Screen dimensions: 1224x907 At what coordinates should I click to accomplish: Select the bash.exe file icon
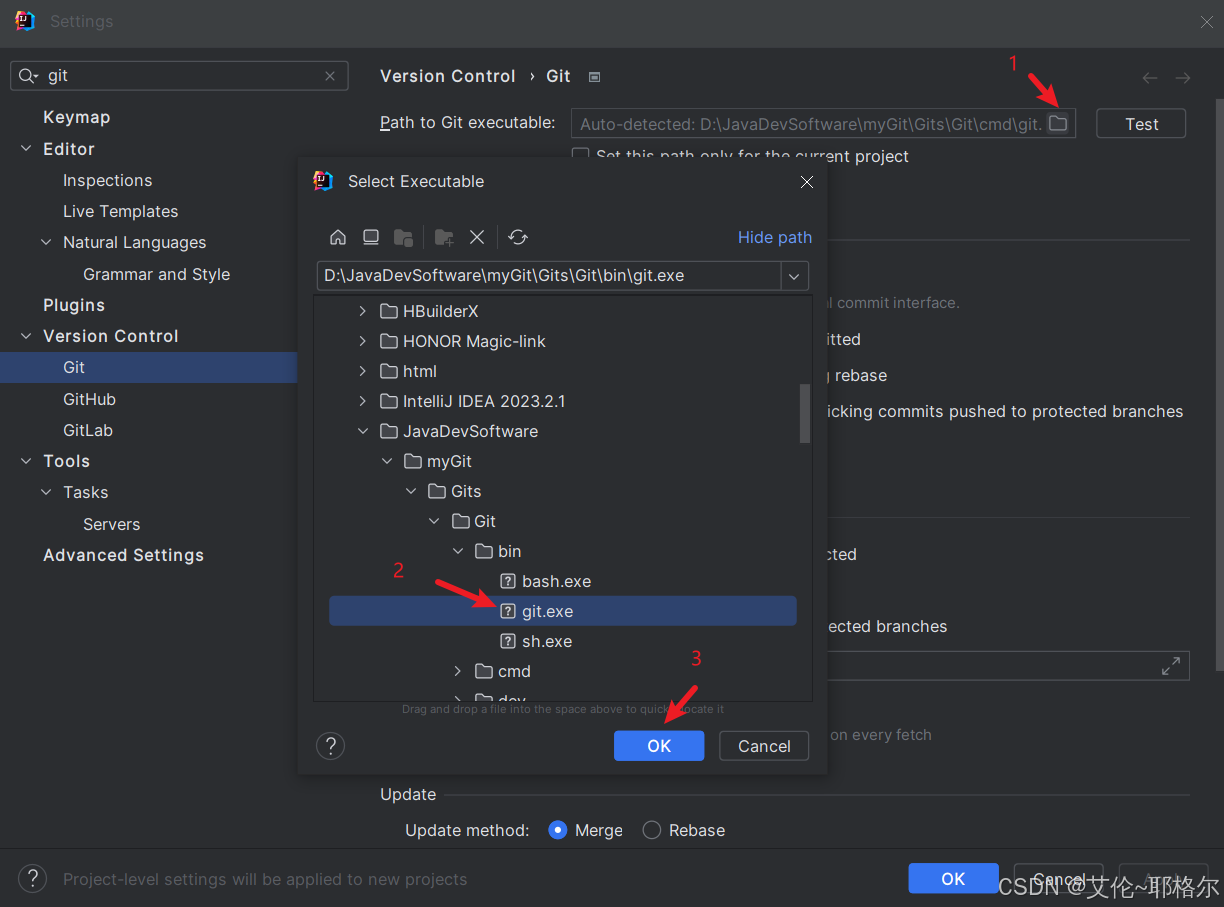point(508,581)
